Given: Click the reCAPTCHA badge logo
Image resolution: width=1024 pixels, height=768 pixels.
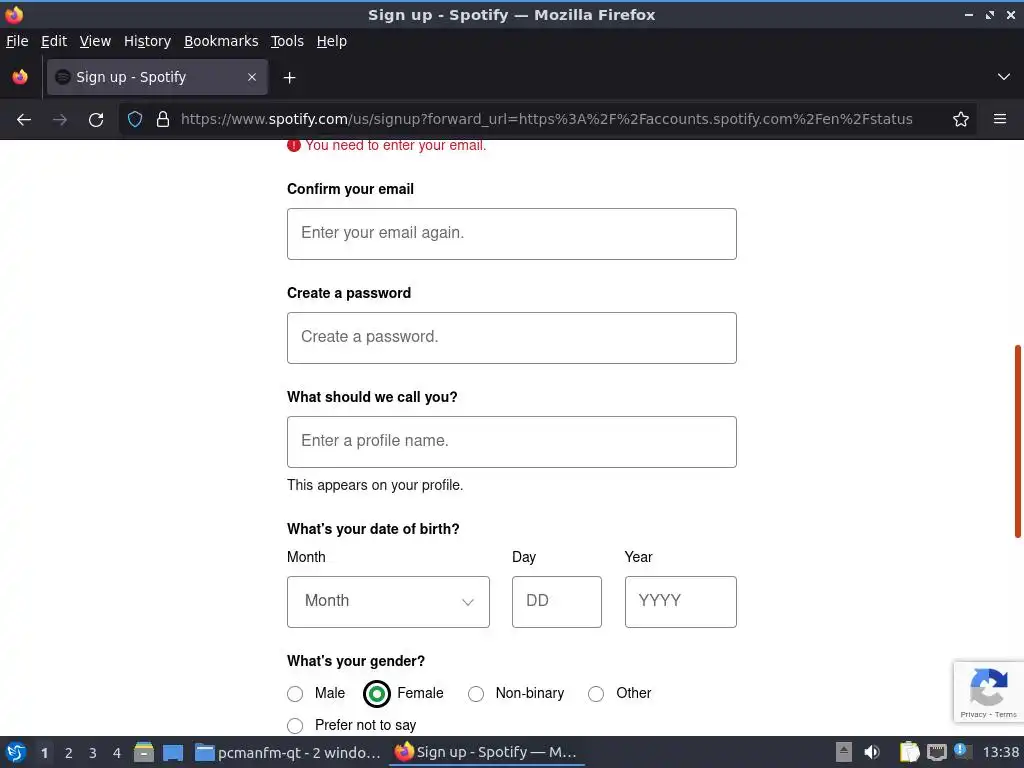Looking at the screenshot, I should pyautogui.click(x=988, y=686).
